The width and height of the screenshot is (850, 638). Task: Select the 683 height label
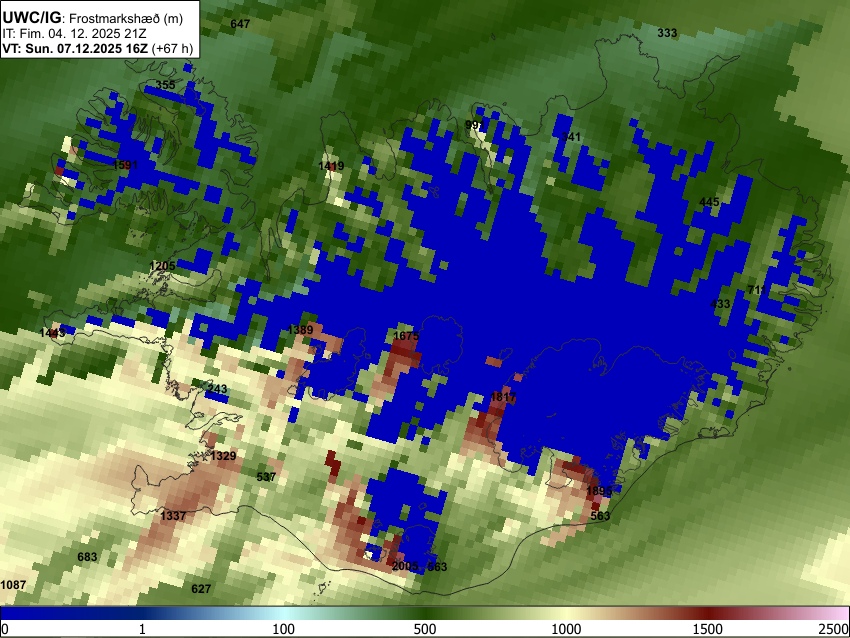pyautogui.click(x=87, y=557)
